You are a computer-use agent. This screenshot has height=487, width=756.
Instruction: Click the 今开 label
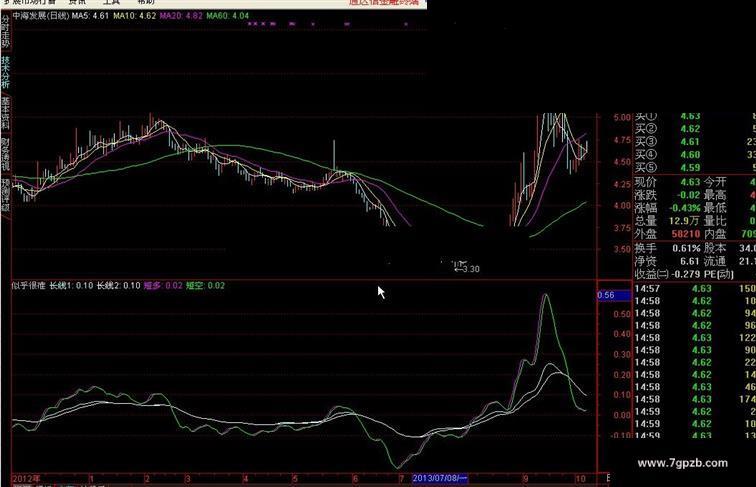715,182
